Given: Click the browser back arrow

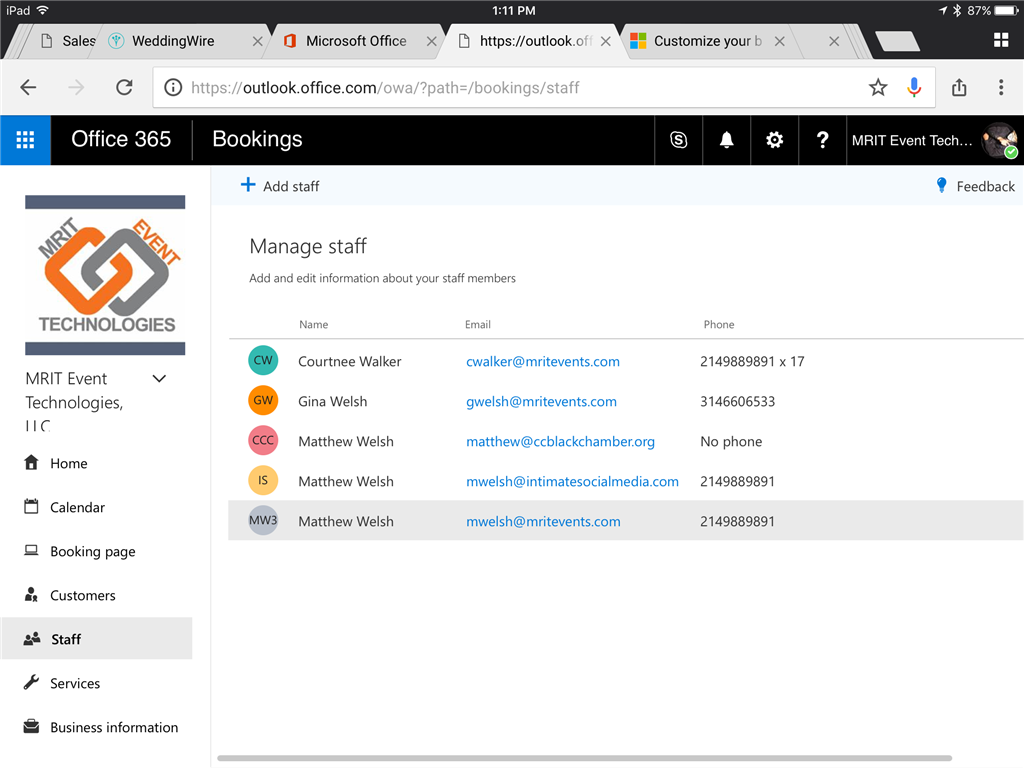Looking at the screenshot, I should click(28, 88).
